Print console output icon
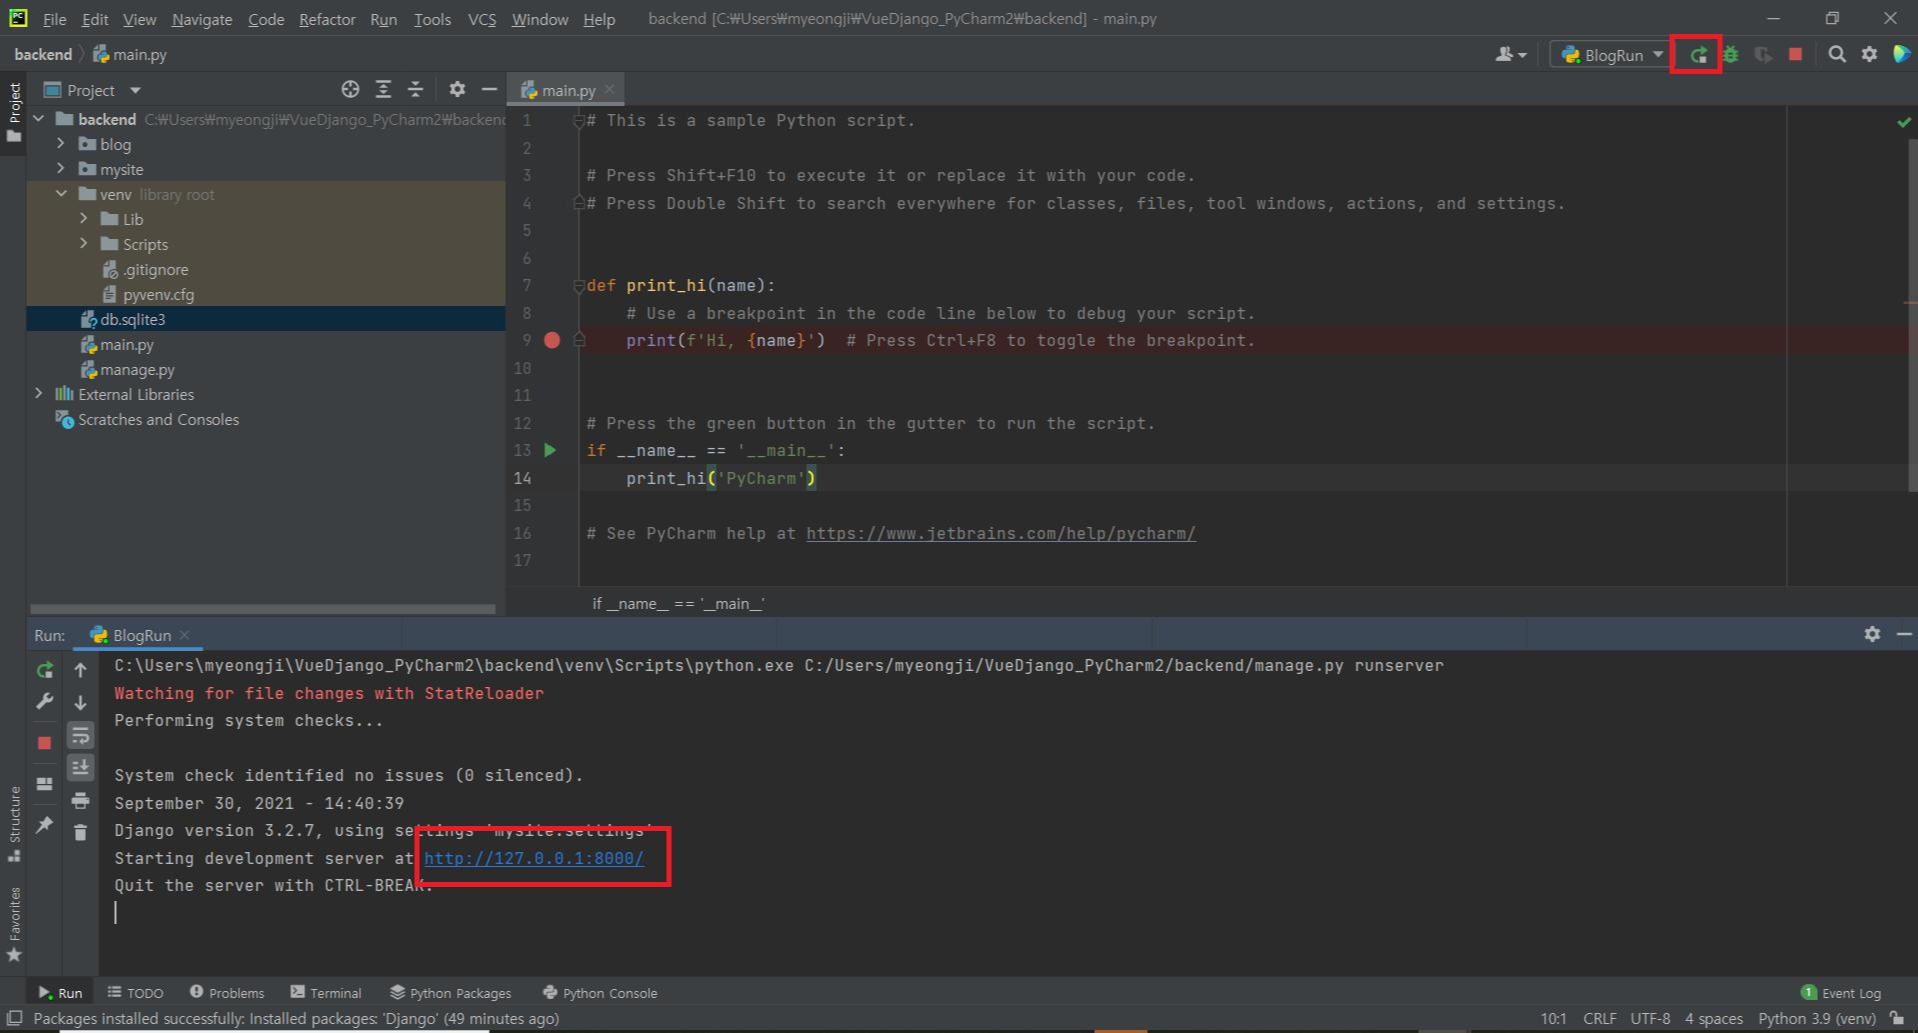The width and height of the screenshot is (1918, 1033). pyautogui.click(x=81, y=800)
